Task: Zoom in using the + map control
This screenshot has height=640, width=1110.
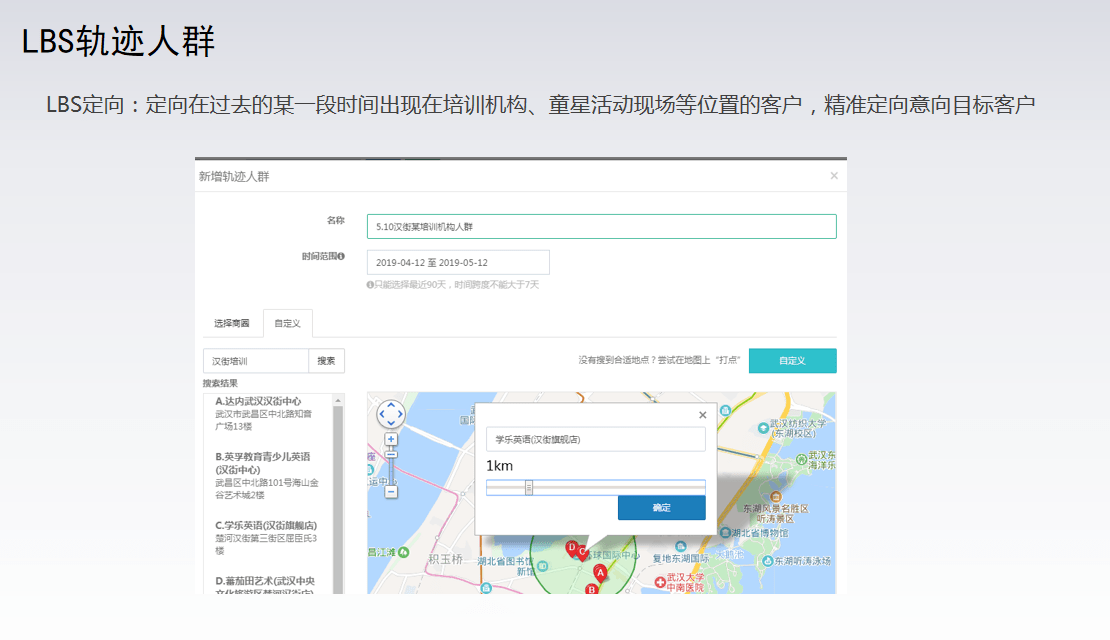Action: [390, 438]
